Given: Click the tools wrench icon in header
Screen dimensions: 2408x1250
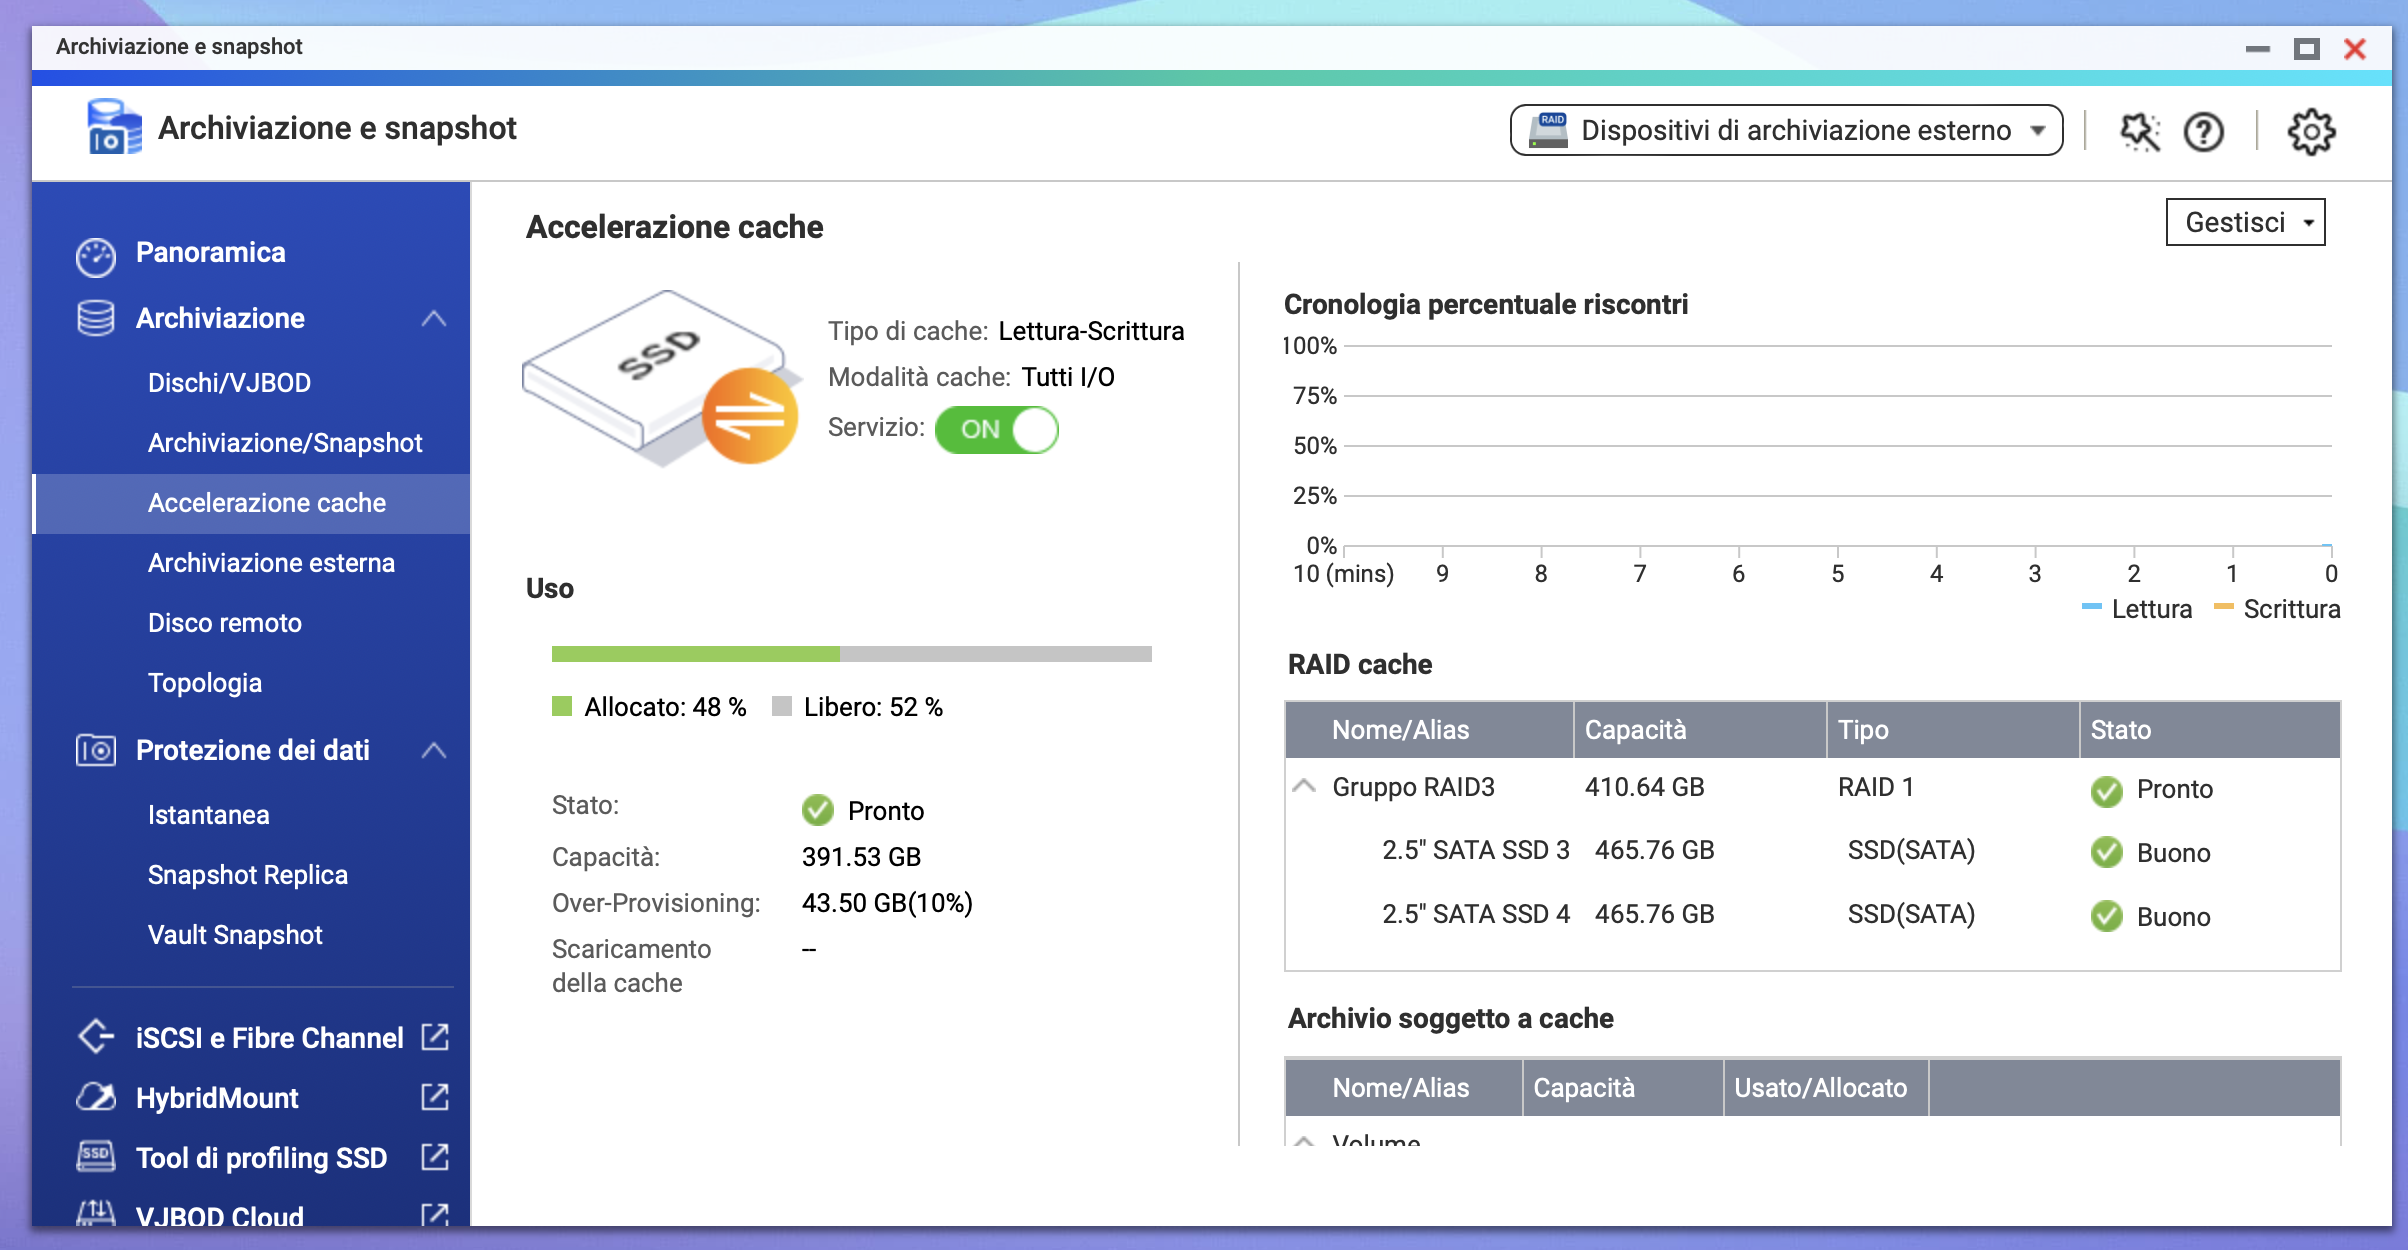Looking at the screenshot, I should [x=2139, y=131].
